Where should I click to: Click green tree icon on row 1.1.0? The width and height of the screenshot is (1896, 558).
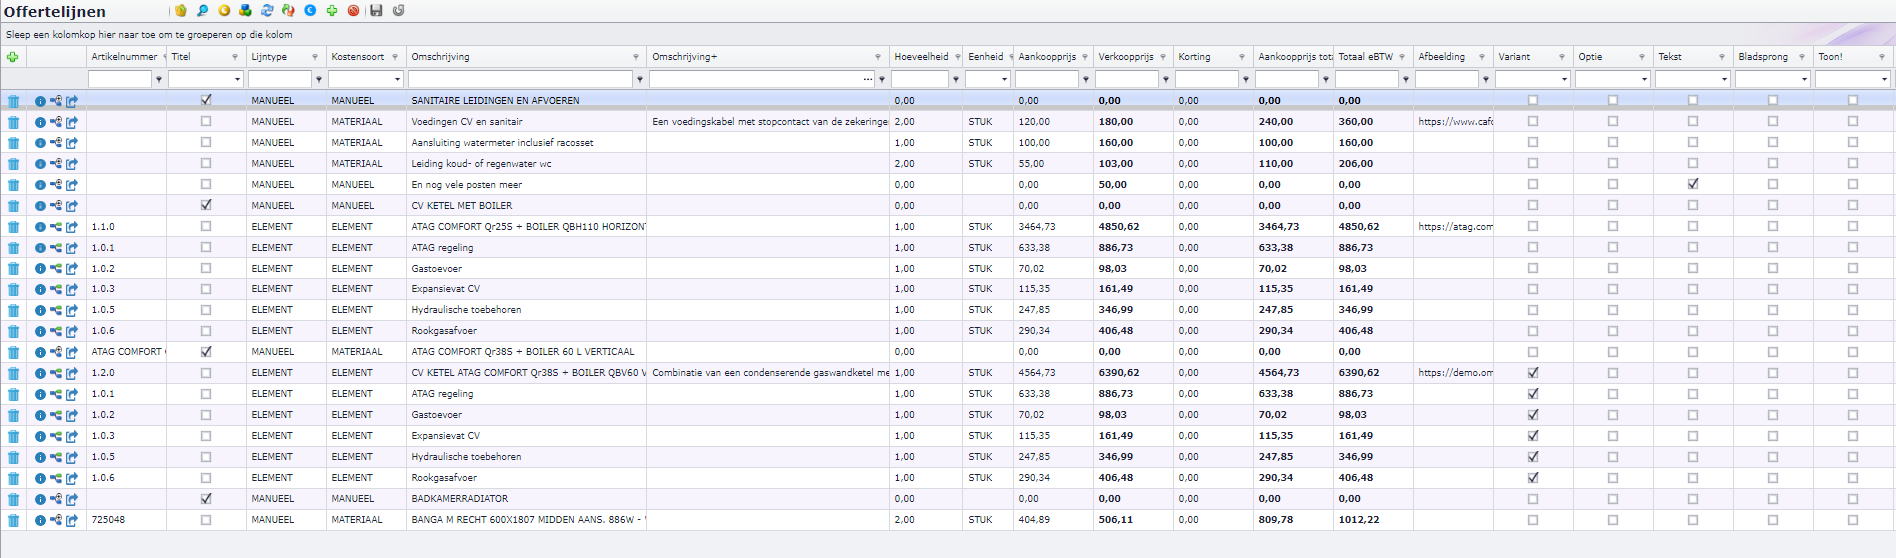pyautogui.click(x=56, y=227)
